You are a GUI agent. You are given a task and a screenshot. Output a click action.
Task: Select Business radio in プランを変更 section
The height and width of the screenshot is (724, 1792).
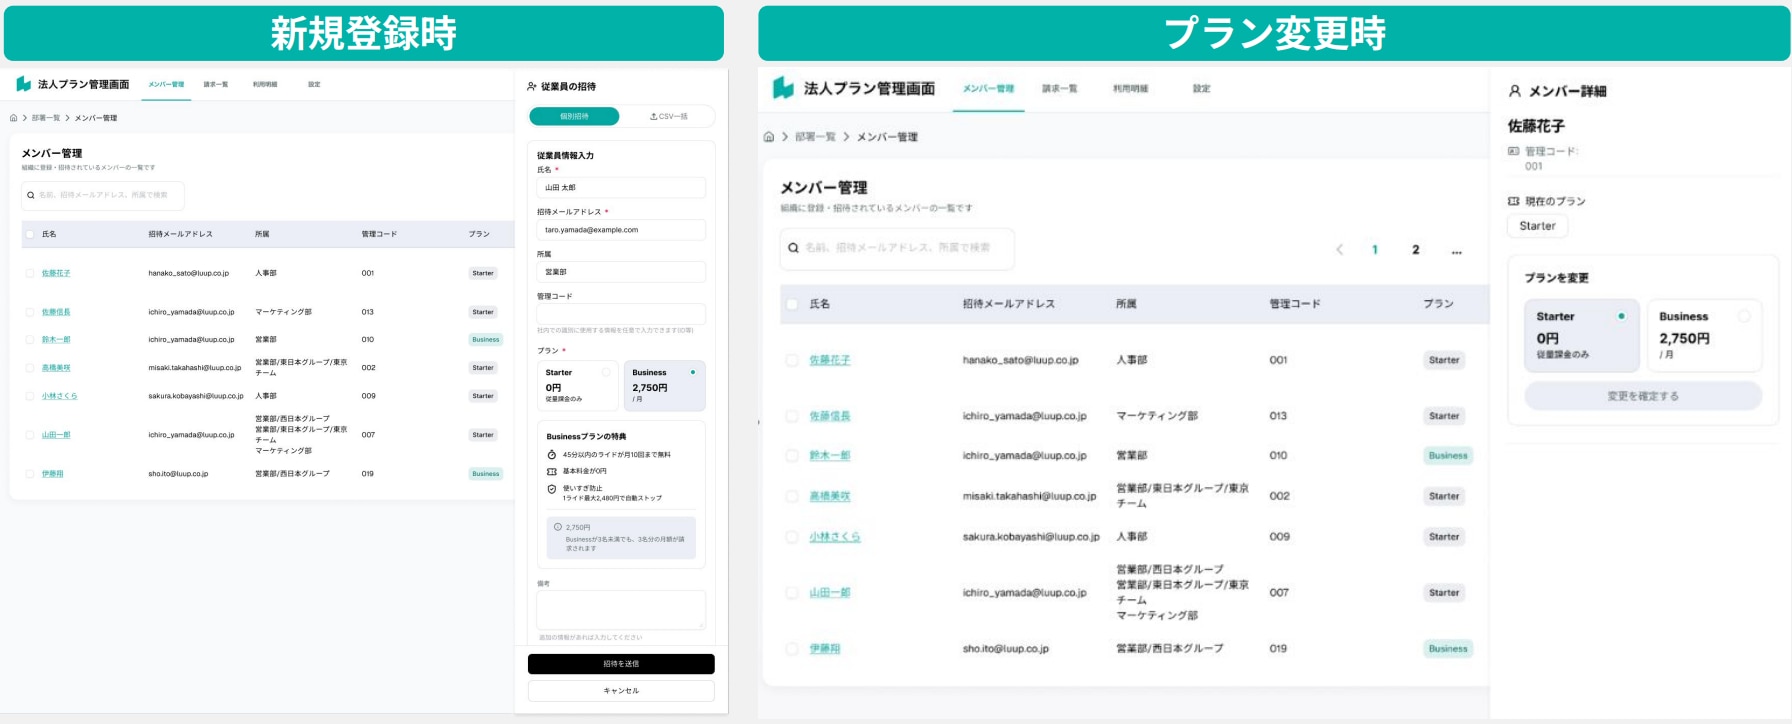tap(1744, 316)
